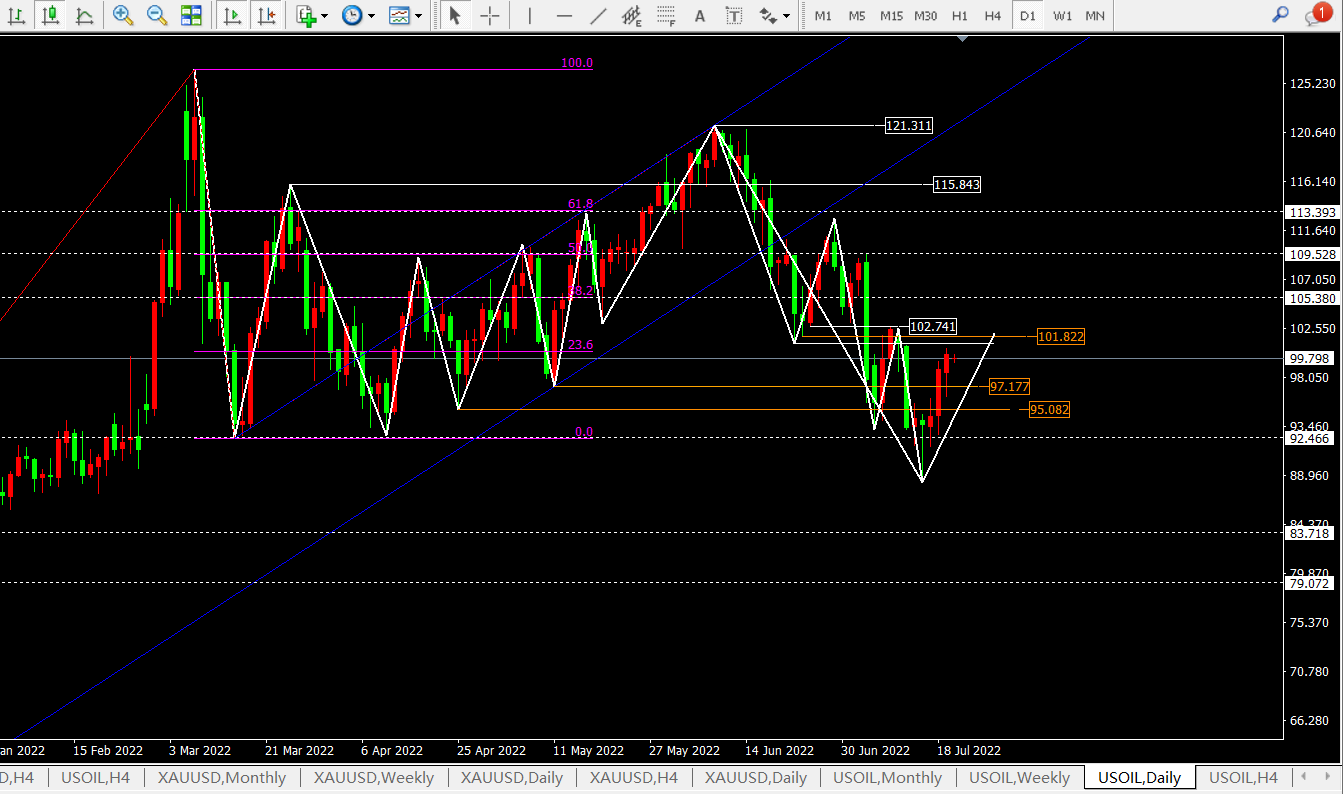Switch to bar chart display mode
The width and height of the screenshot is (1343, 794).
coord(17,15)
